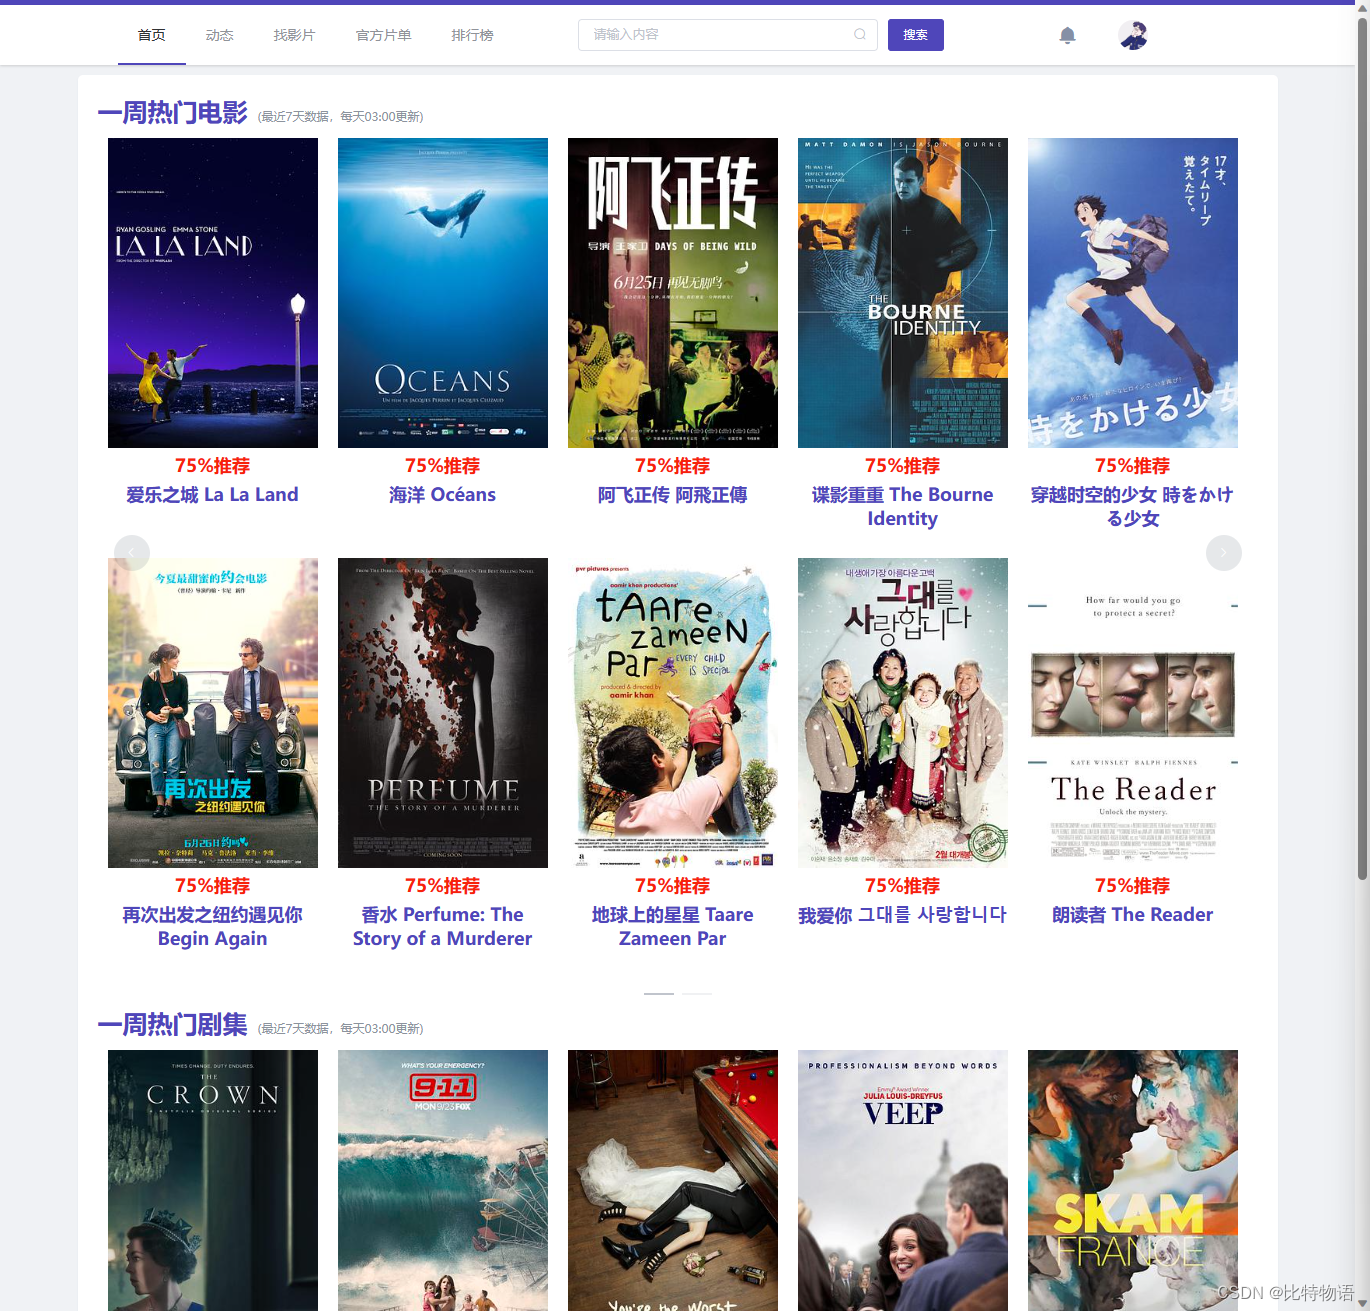Open The Bourne Identity poster
Image resolution: width=1370 pixels, height=1311 pixels.
click(x=903, y=293)
